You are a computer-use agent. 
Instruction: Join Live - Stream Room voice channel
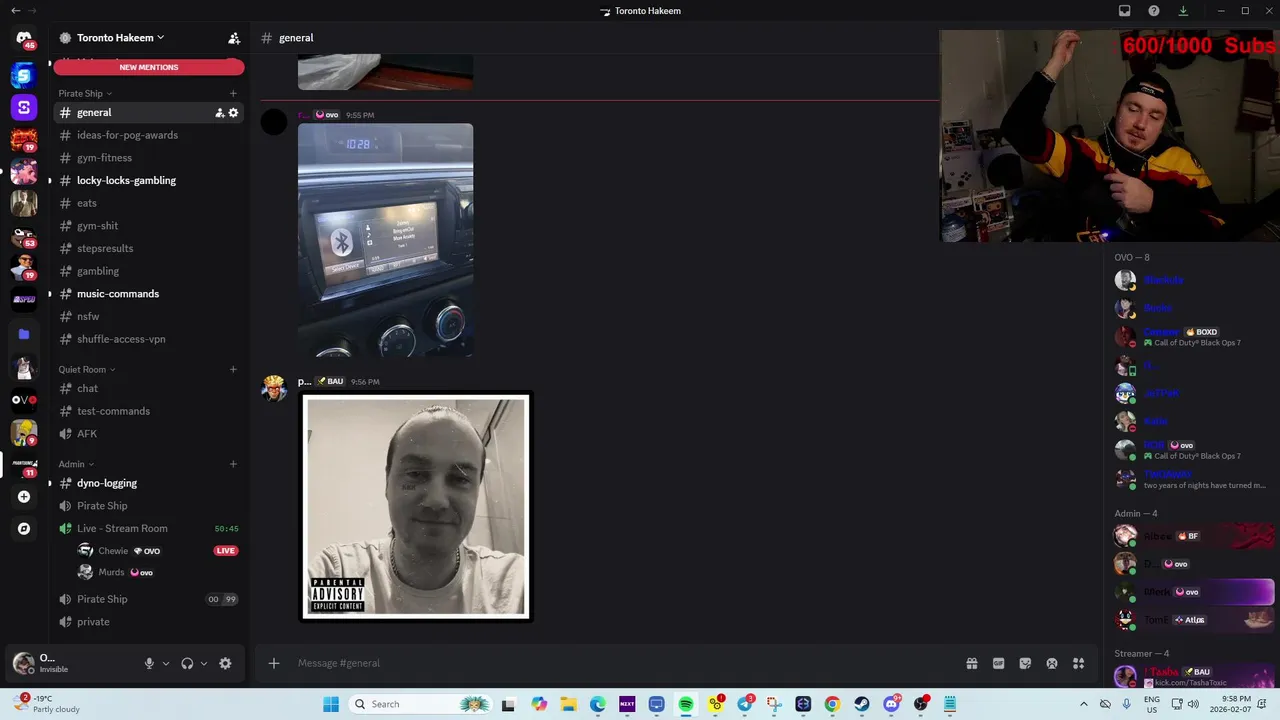[149, 528]
